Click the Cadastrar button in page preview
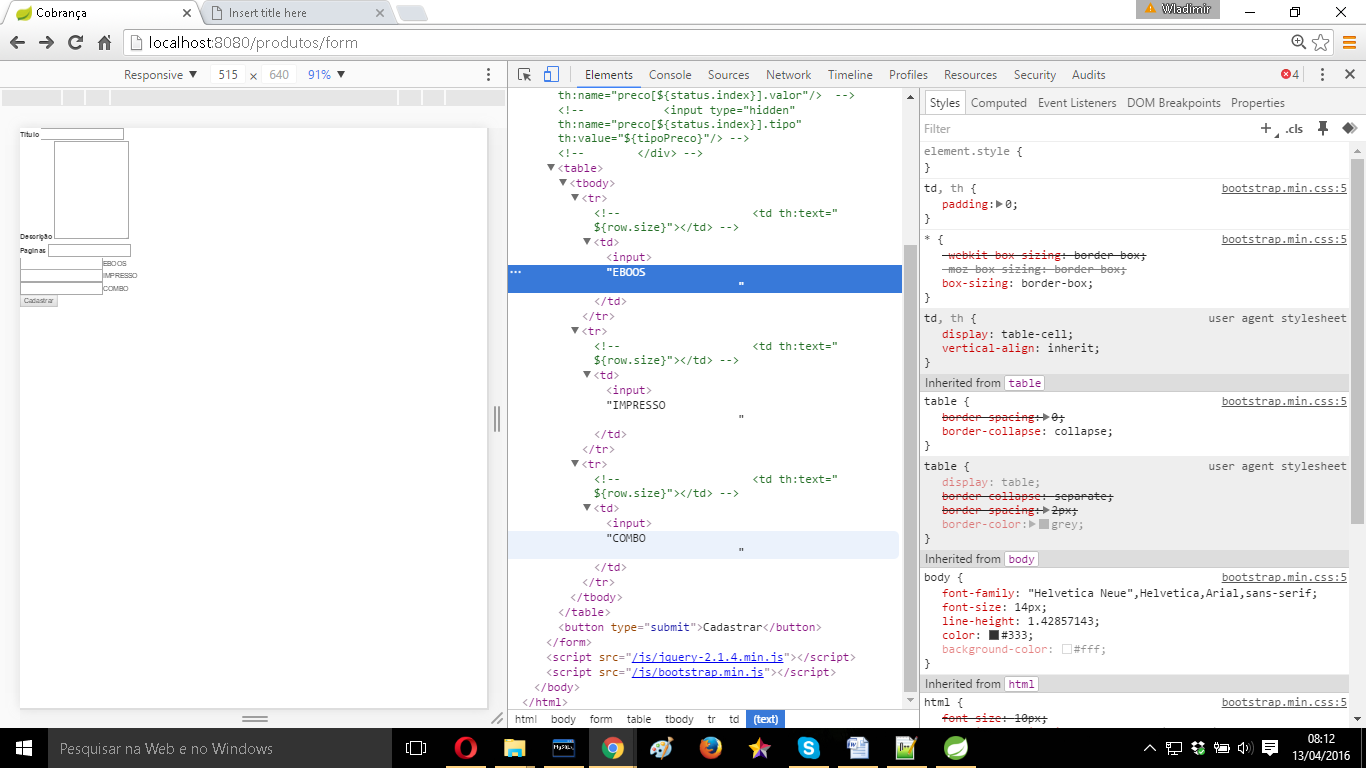 coord(39,301)
